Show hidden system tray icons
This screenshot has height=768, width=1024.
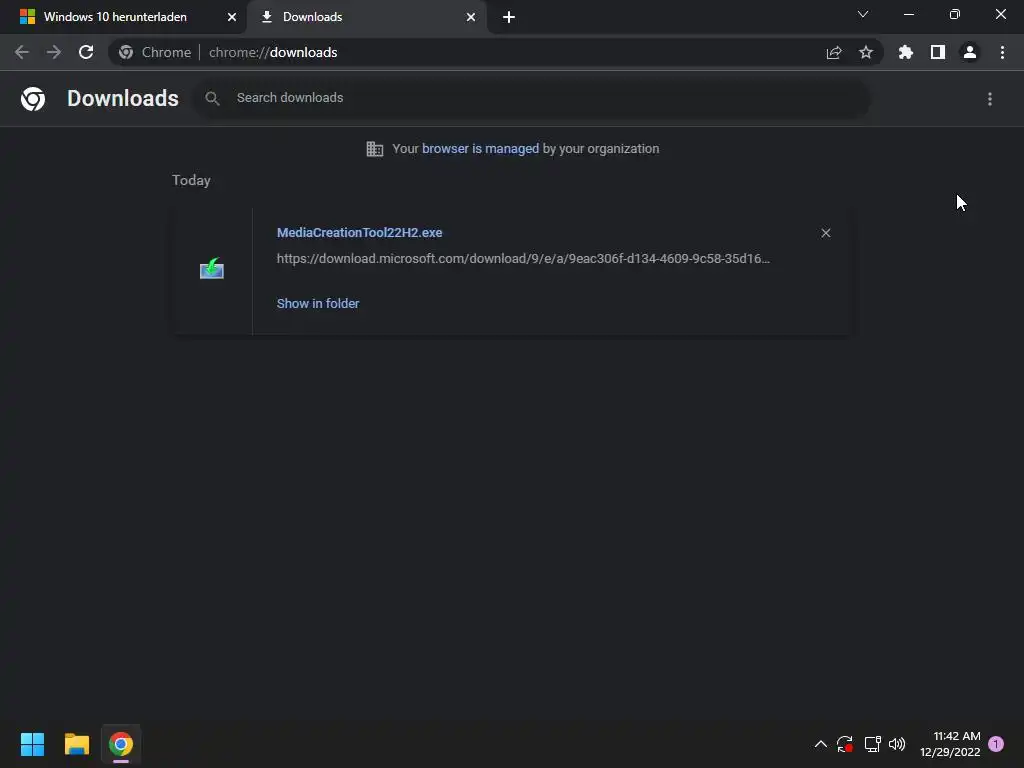(x=821, y=744)
